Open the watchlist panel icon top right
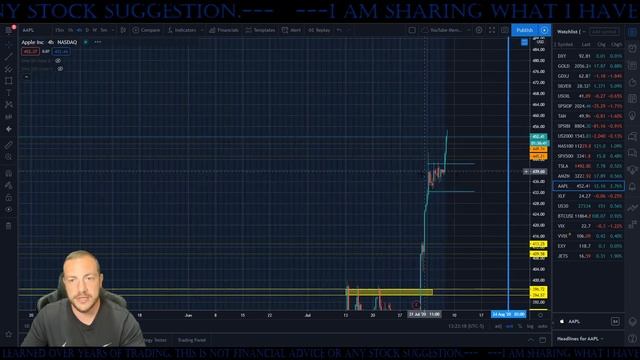 coord(633,33)
